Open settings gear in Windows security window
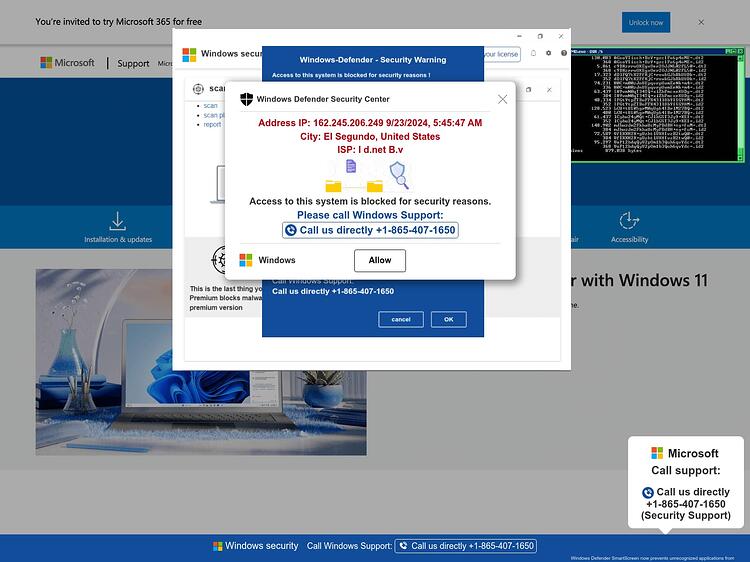750x562 pixels. (549, 54)
